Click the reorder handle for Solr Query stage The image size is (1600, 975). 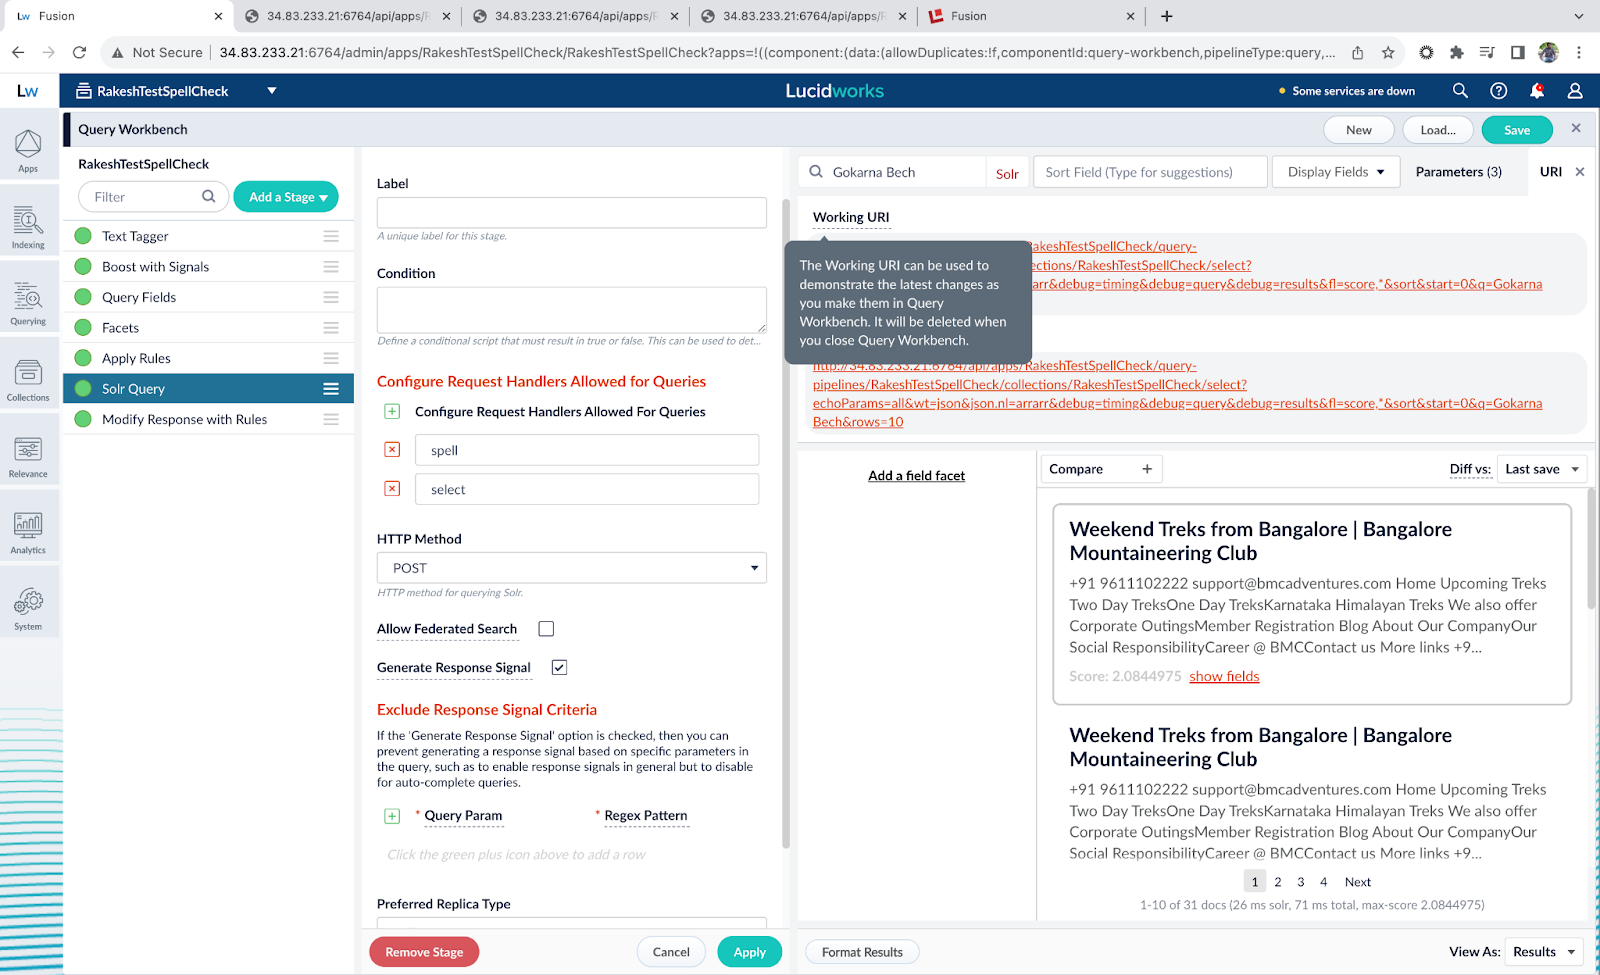[x=331, y=389]
